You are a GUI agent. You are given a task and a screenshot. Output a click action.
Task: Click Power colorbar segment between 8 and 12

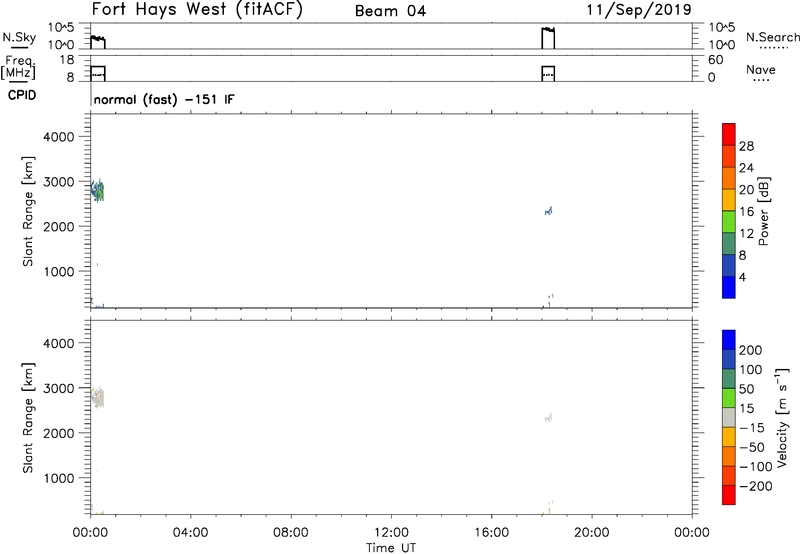[729, 244]
